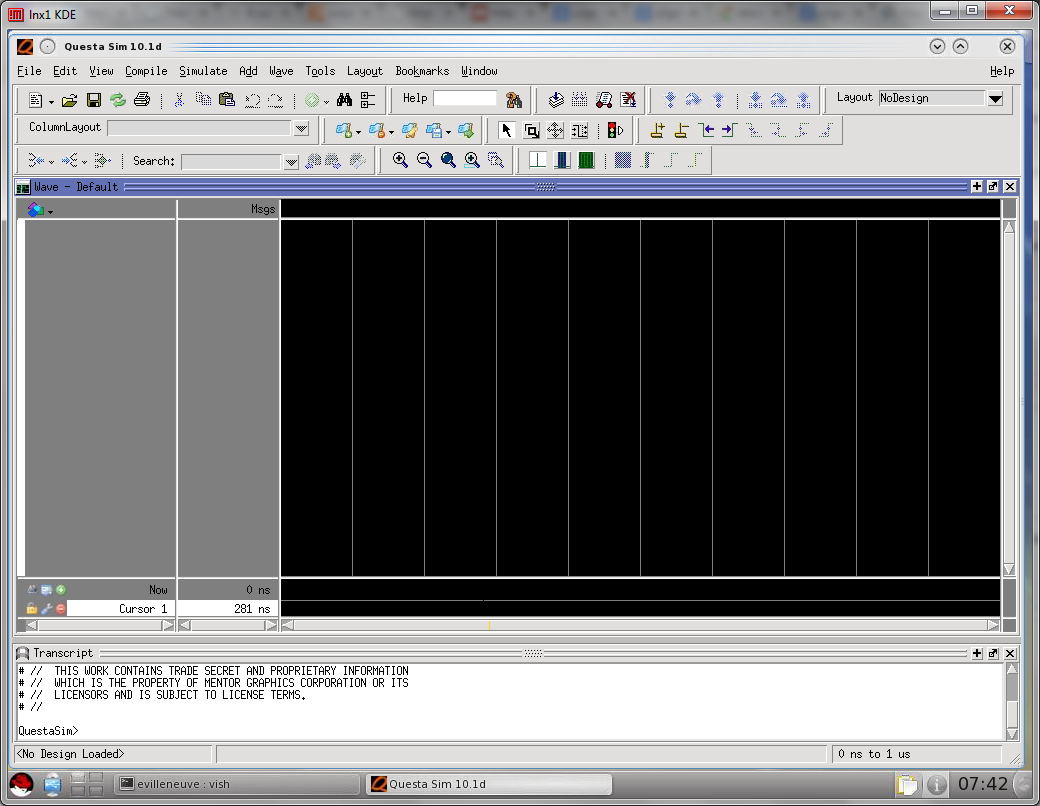Toggle the Show Drivers wave format icon
This screenshot has height=806, width=1040.
click(538, 160)
